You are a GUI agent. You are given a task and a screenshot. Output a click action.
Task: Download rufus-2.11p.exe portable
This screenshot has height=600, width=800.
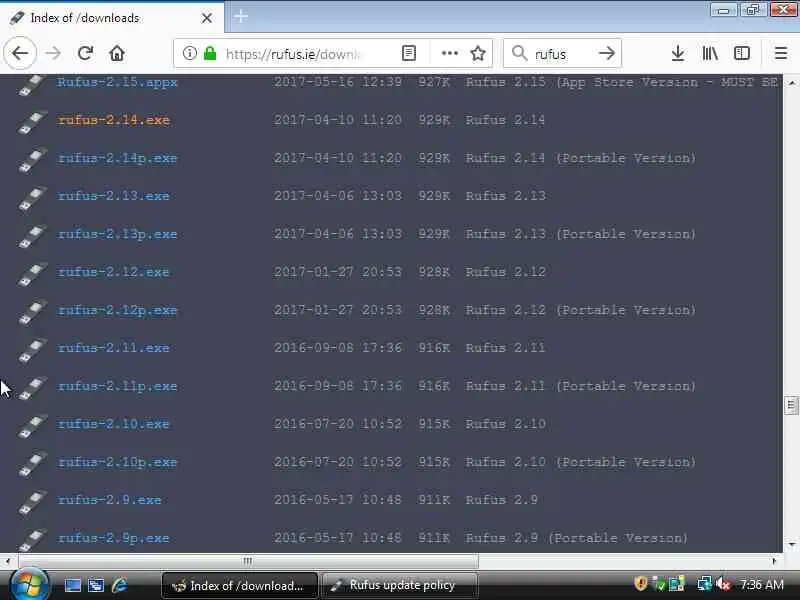[117, 386]
